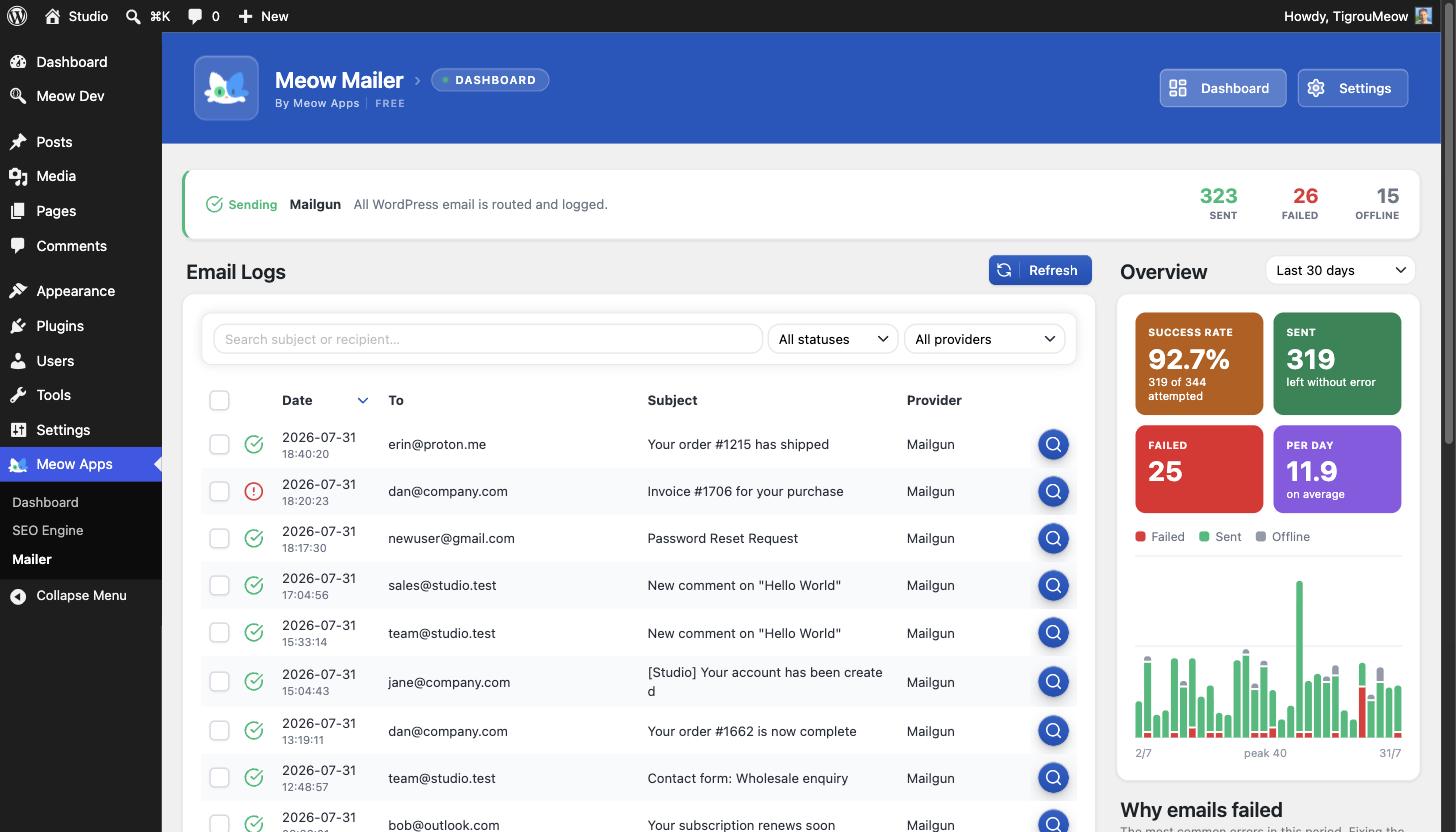Check the order #1662 row checkbox
The height and width of the screenshot is (832, 1456).
[219, 730]
